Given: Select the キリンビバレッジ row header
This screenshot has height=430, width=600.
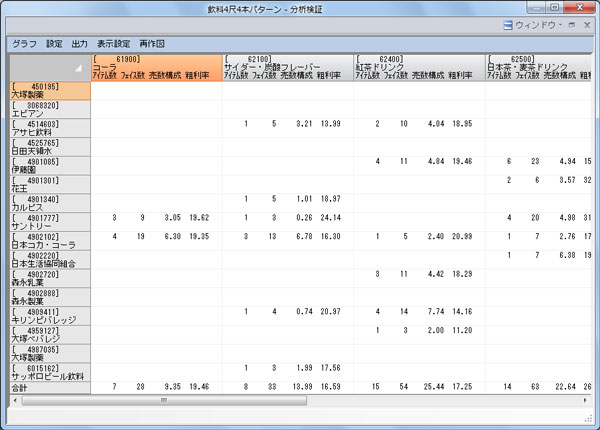Looking at the screenshot, I should pyautogui.click(x=50, y=316).
